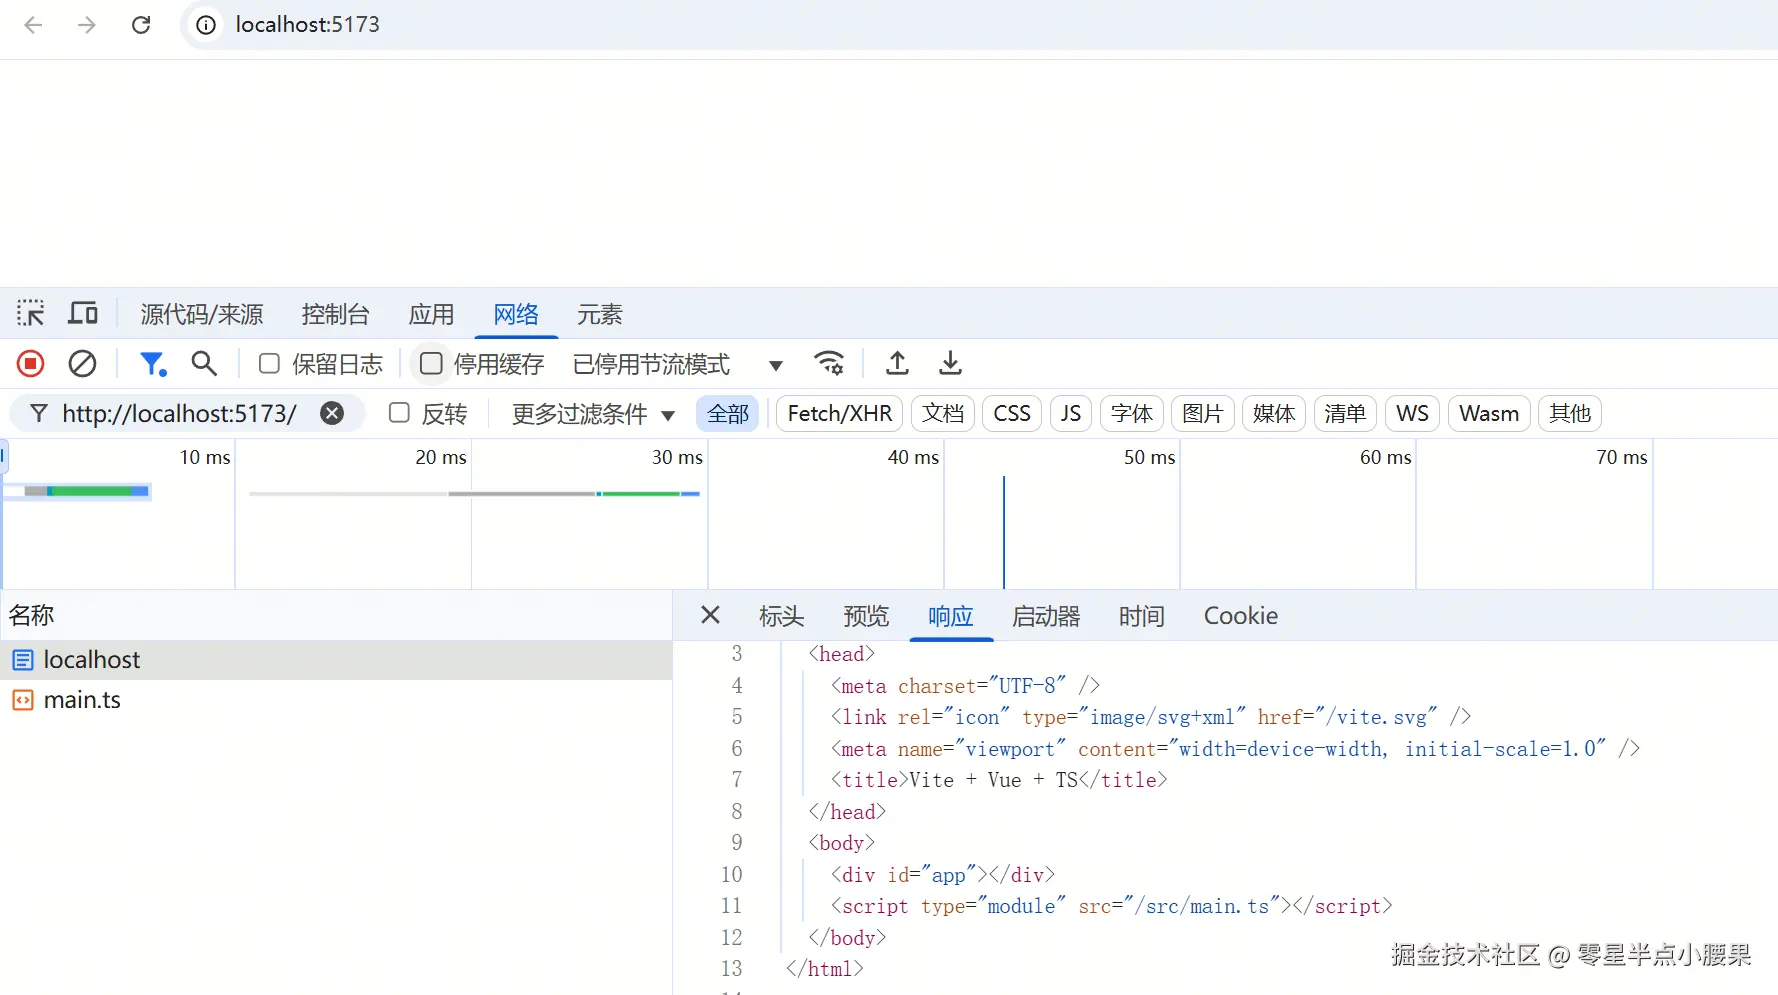Filter requests by Wasm
The image size is (1778, 995).
(1489, 414)
